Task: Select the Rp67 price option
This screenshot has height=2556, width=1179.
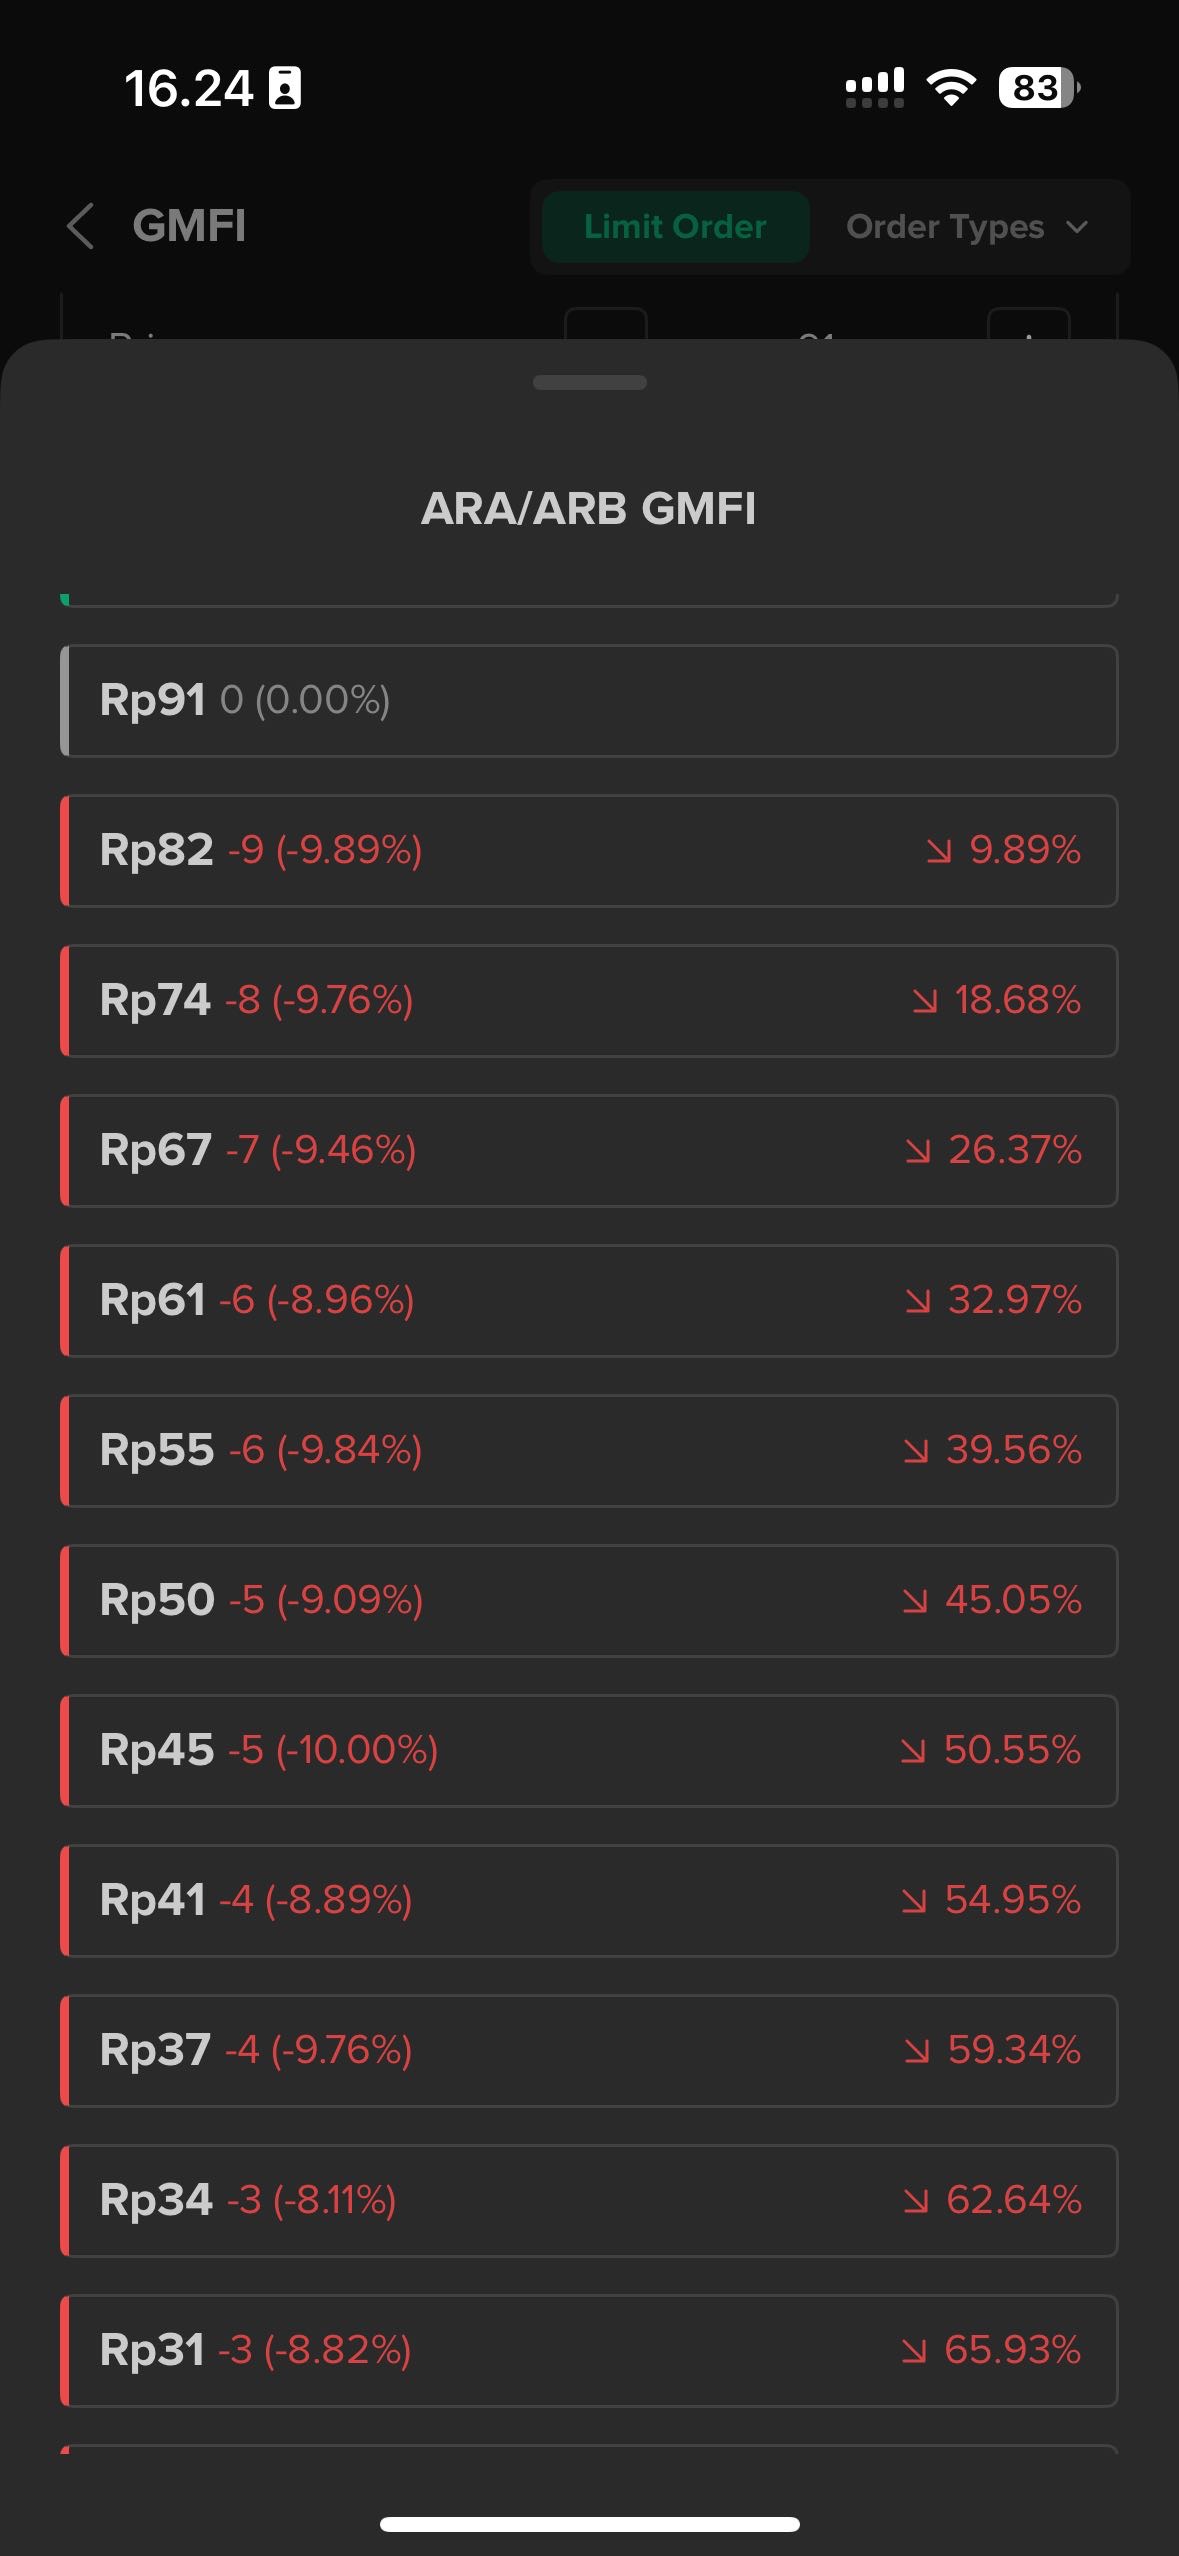Action: point(589,1151)
